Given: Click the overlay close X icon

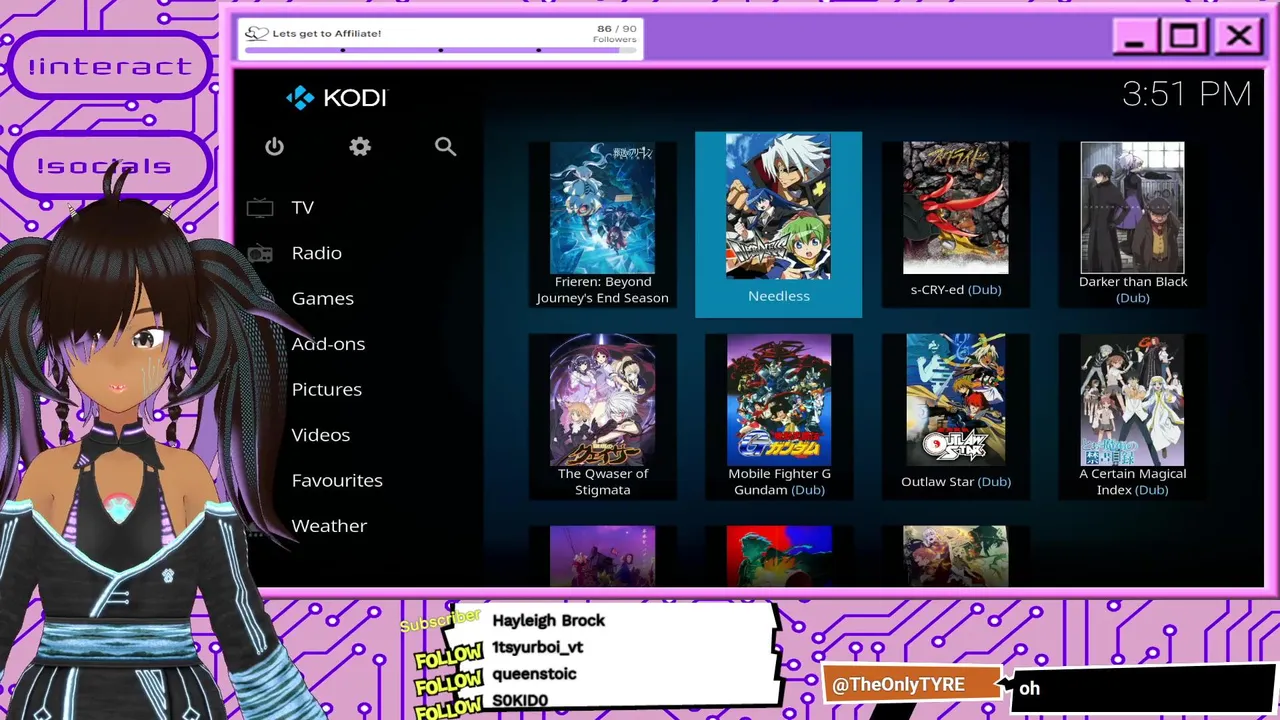Looking at the screenshot, I should click(x=1239, y=38).
